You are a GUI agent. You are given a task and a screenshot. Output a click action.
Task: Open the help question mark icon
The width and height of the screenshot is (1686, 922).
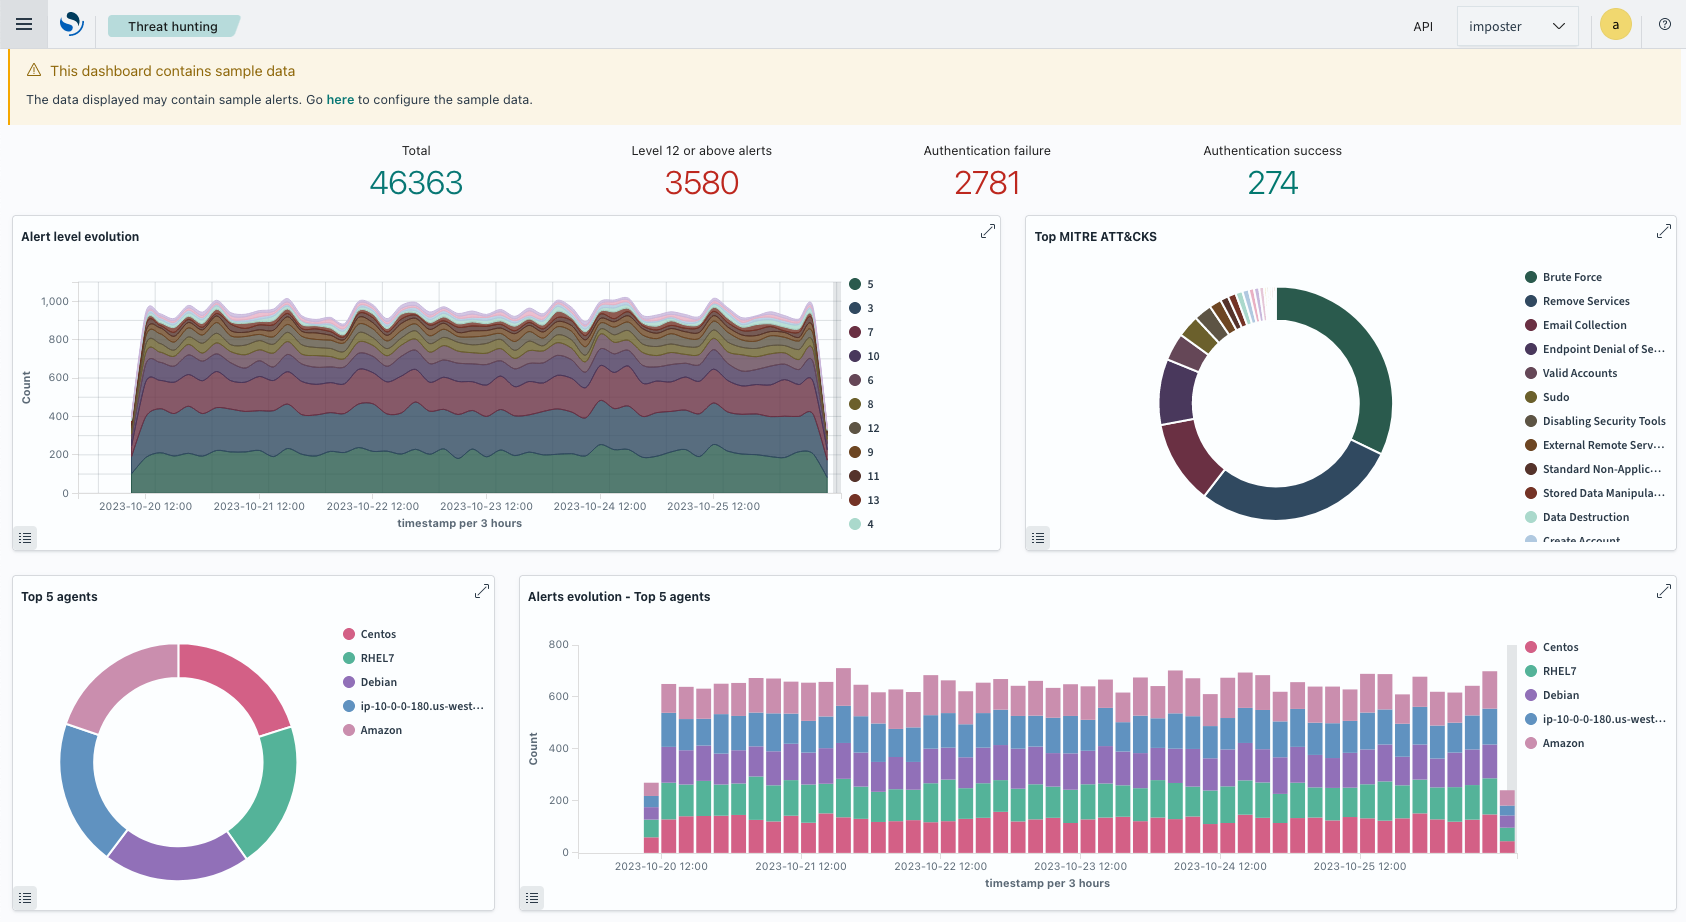pos(1665,25)
